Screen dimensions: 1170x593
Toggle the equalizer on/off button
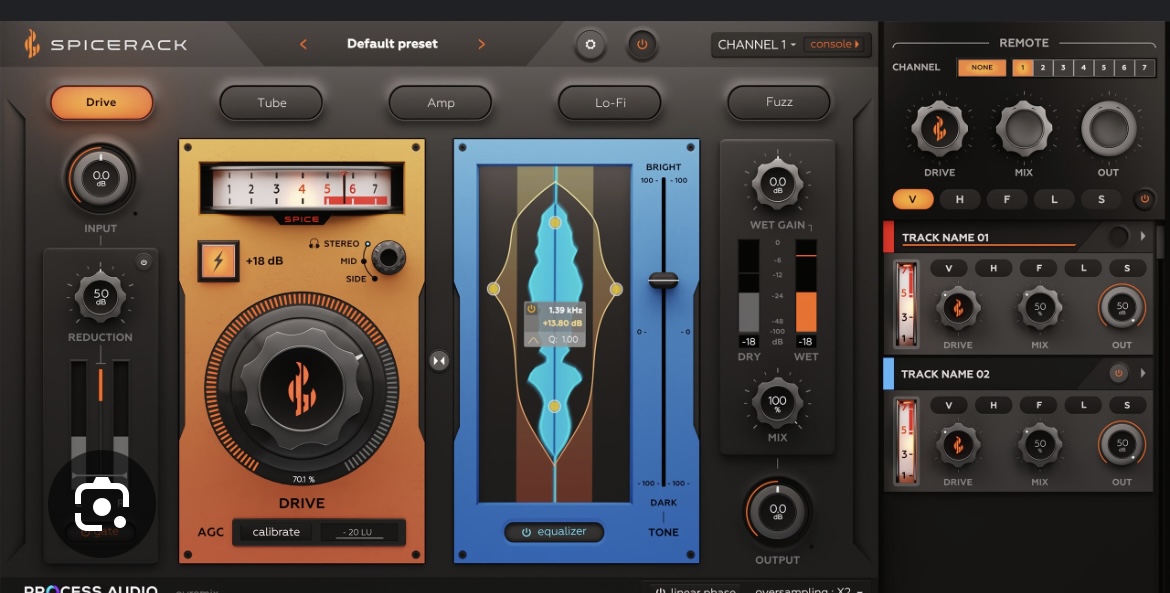[554, 532]
